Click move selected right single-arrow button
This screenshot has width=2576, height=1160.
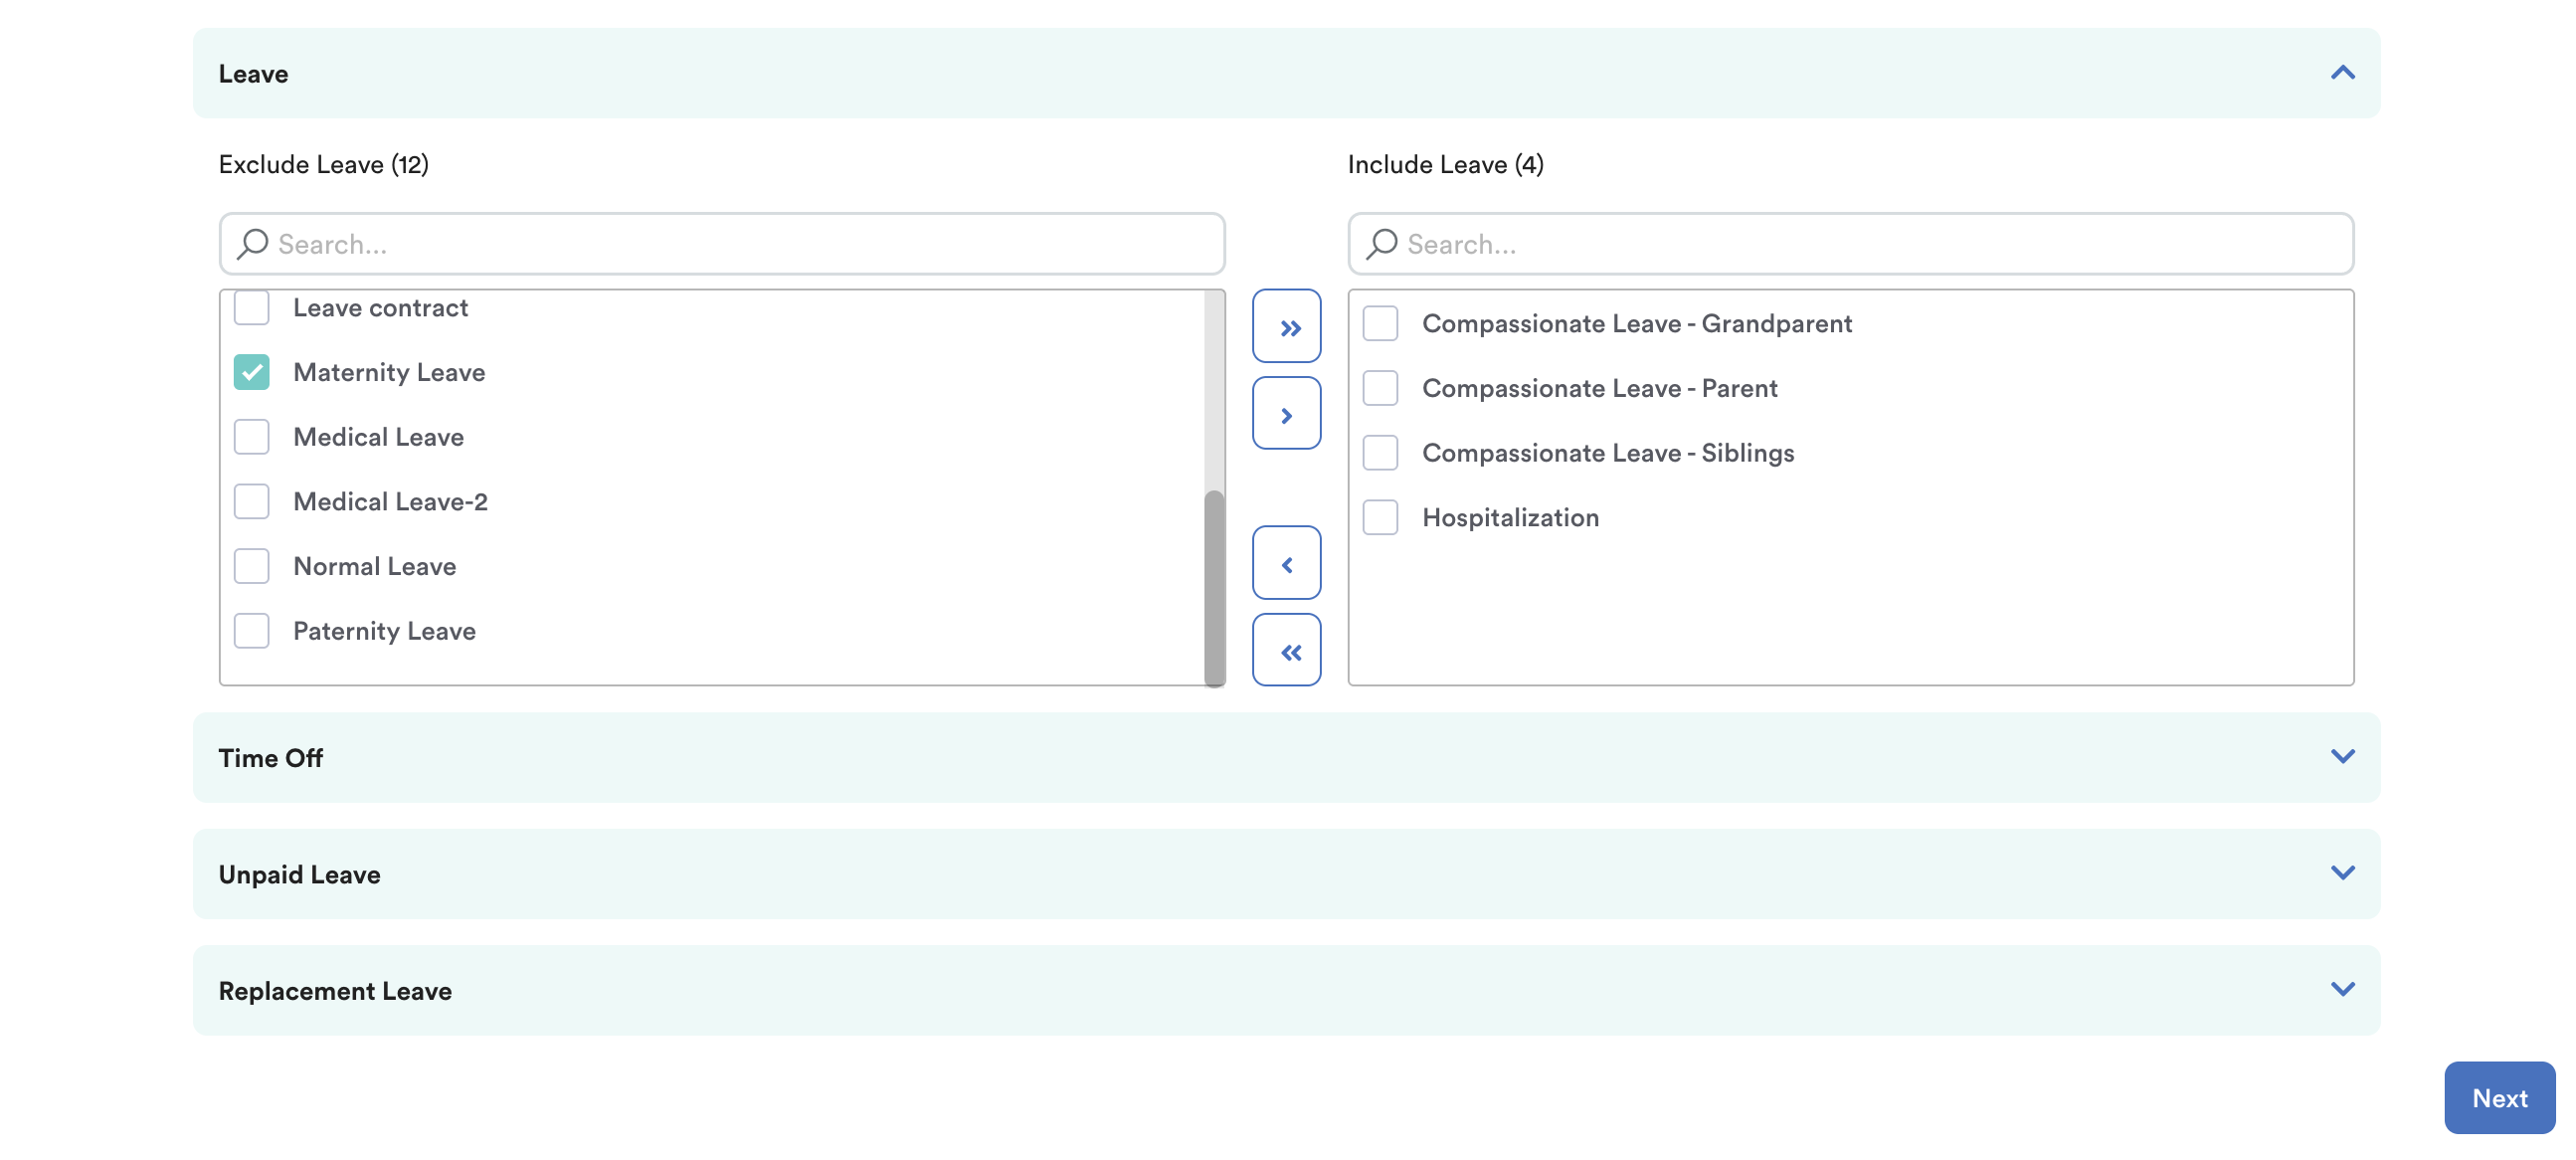[1286, 414]
